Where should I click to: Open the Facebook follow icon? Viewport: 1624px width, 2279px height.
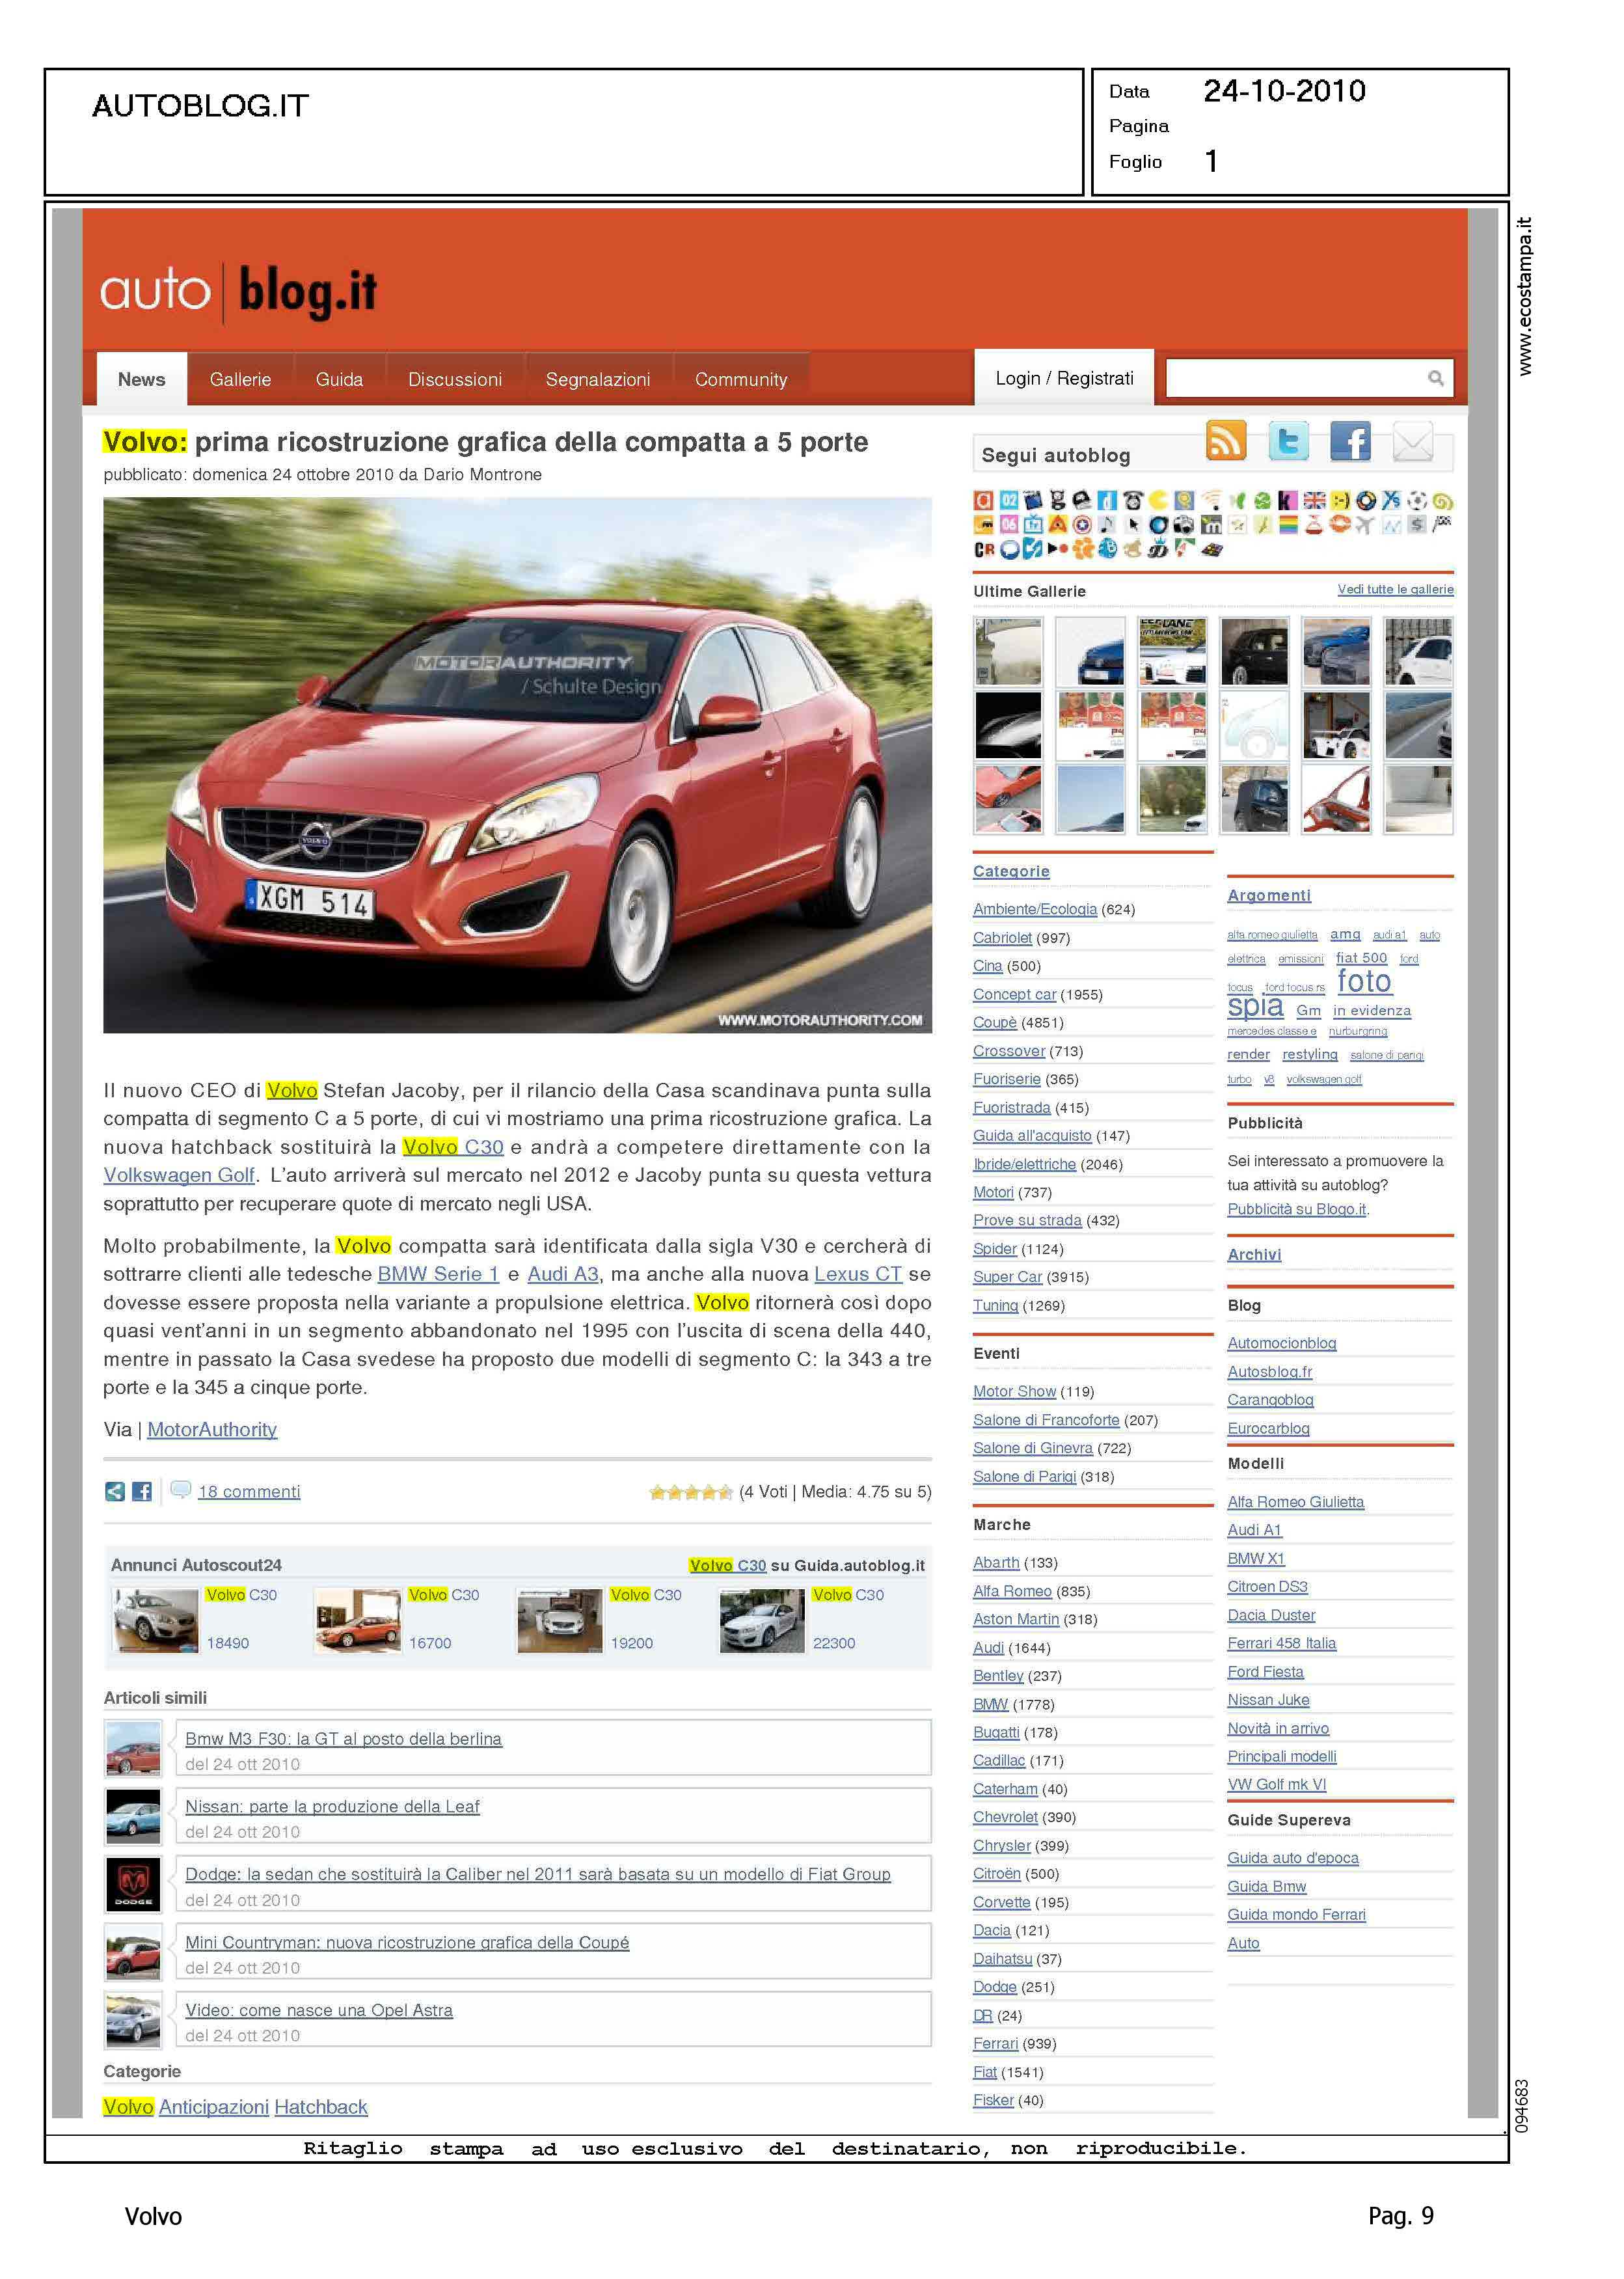coord(1350,440)
